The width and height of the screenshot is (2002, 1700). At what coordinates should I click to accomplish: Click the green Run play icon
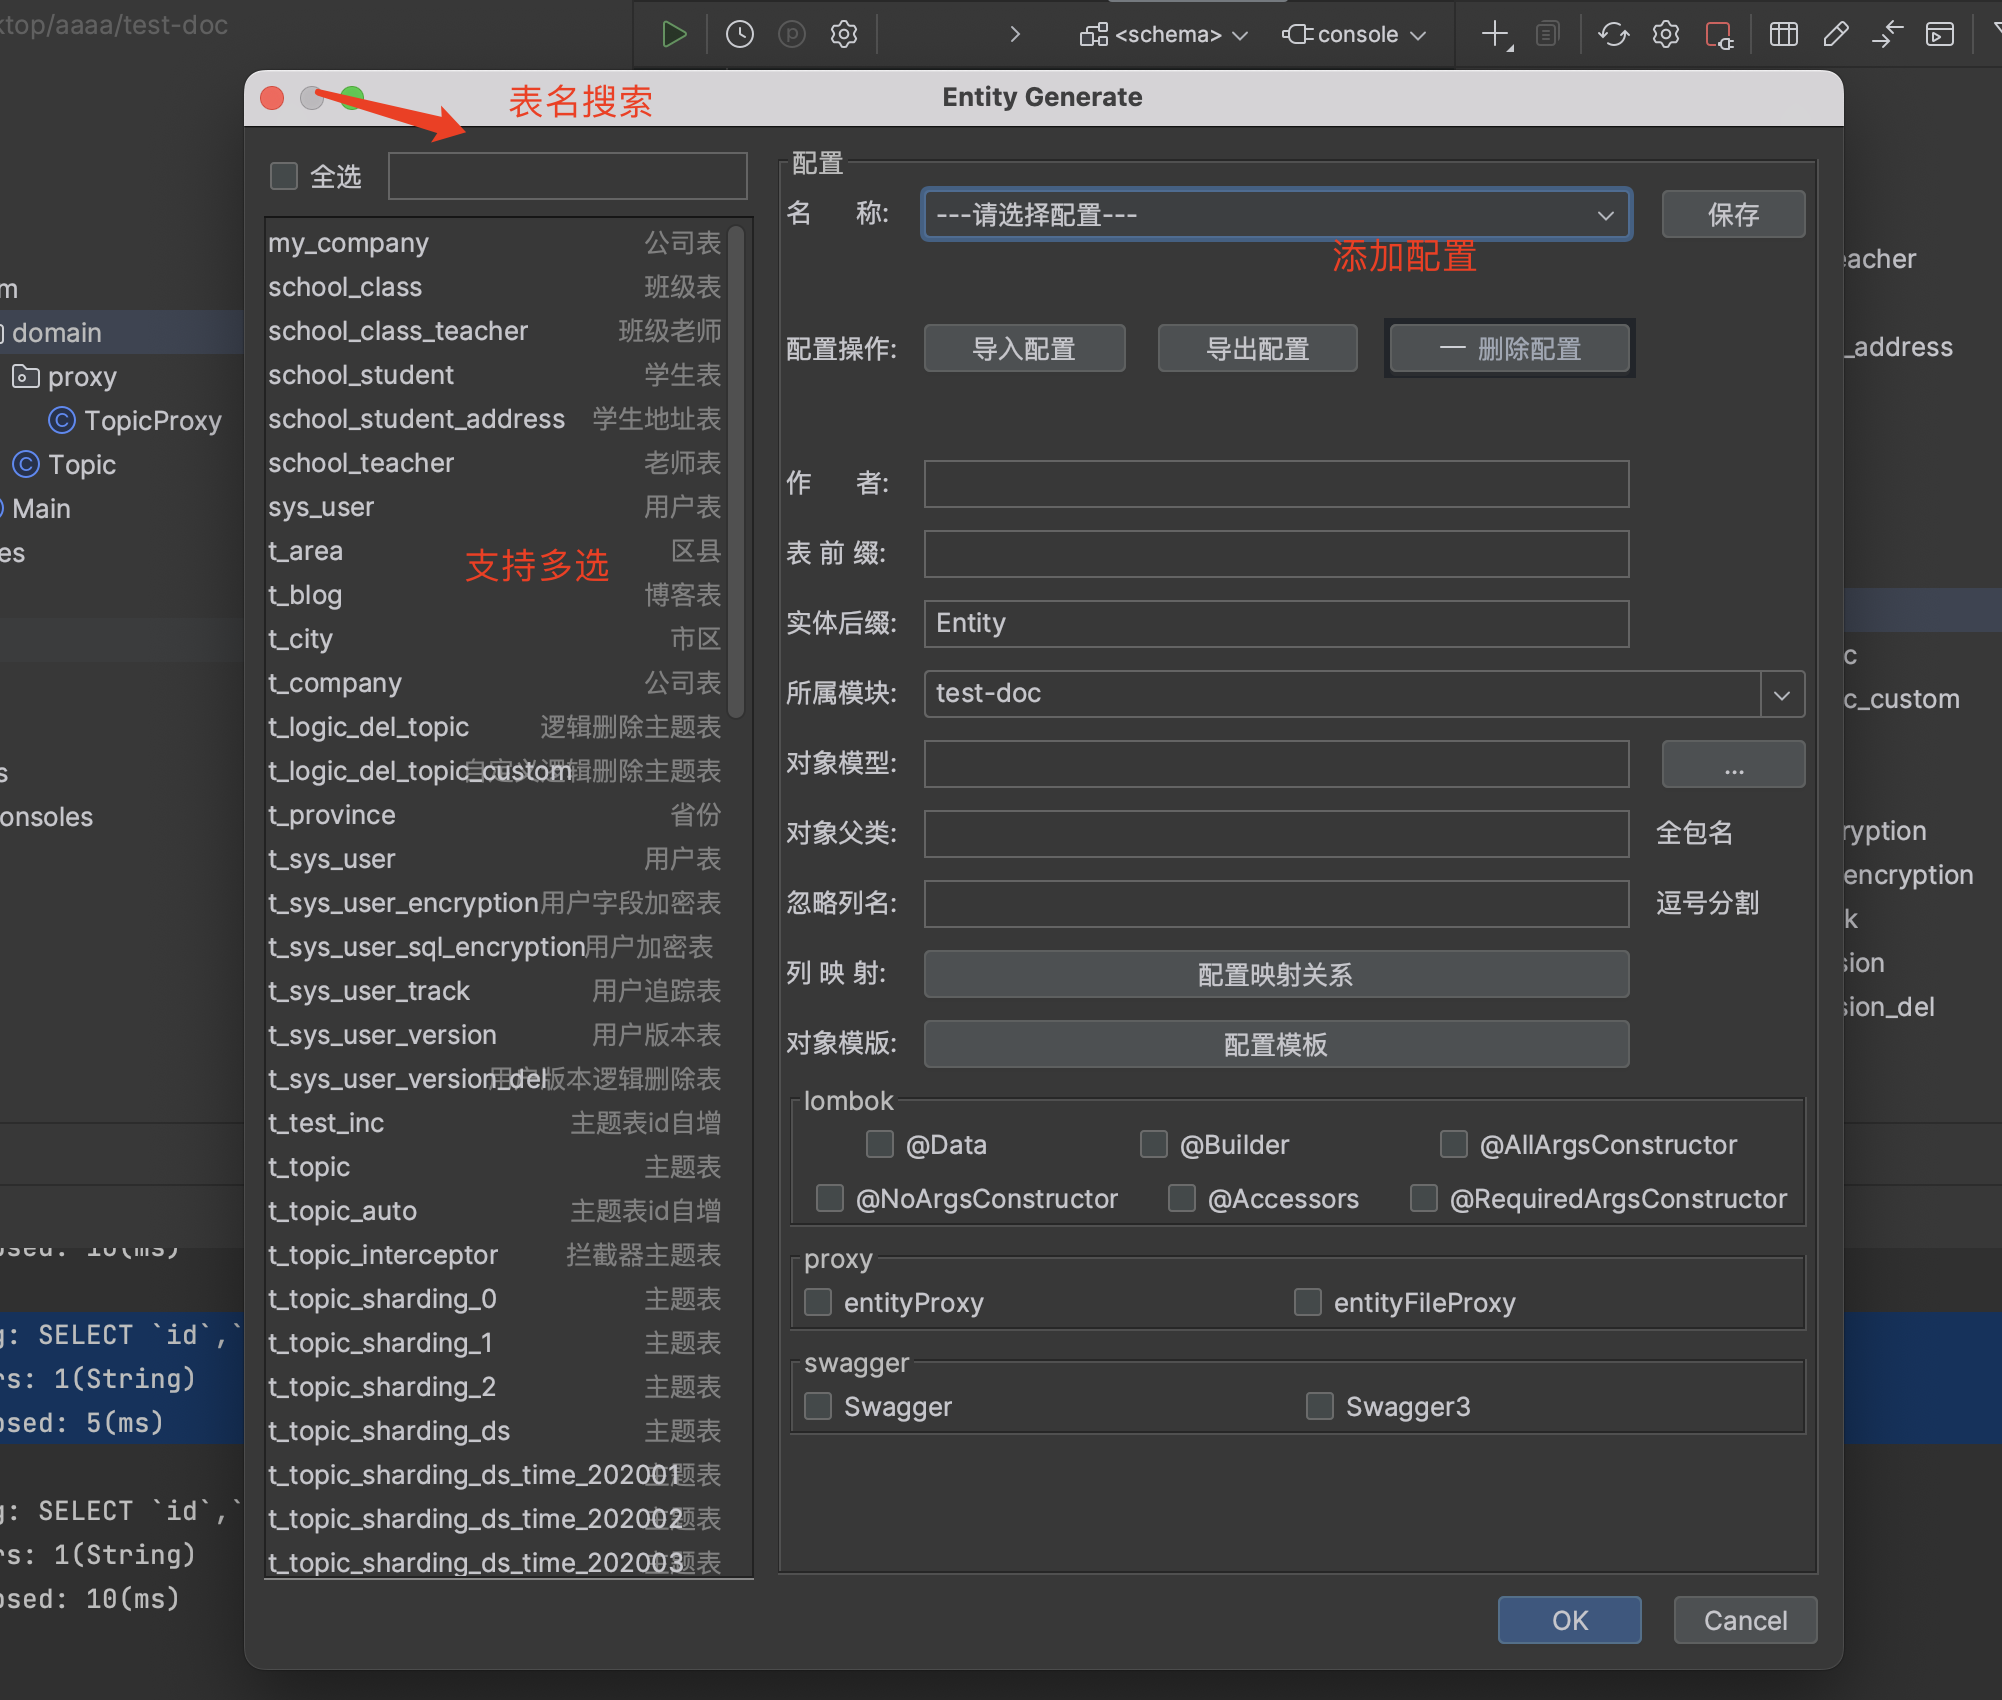(674, 35)
